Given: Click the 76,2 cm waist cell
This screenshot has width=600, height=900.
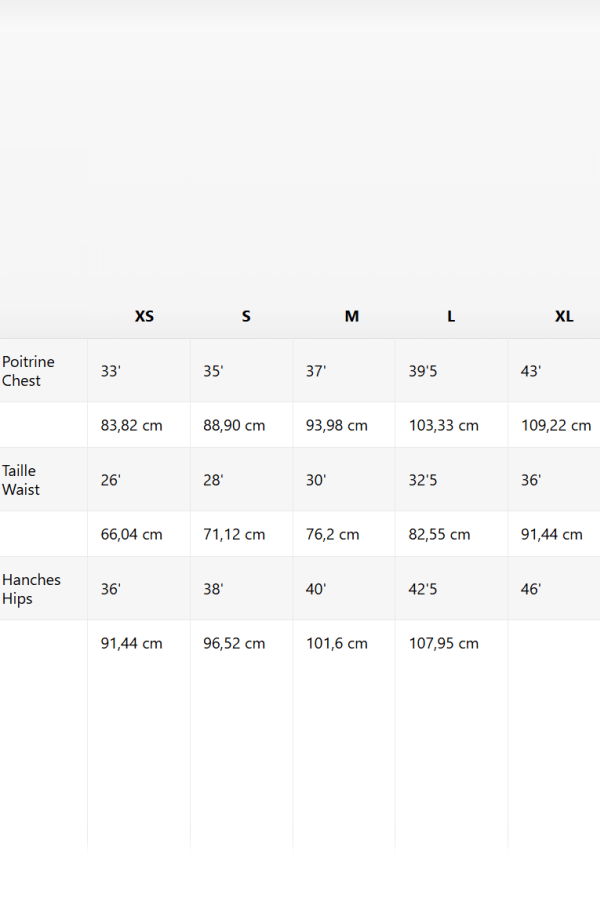Looking at the screenshot, I should point(332,534).
